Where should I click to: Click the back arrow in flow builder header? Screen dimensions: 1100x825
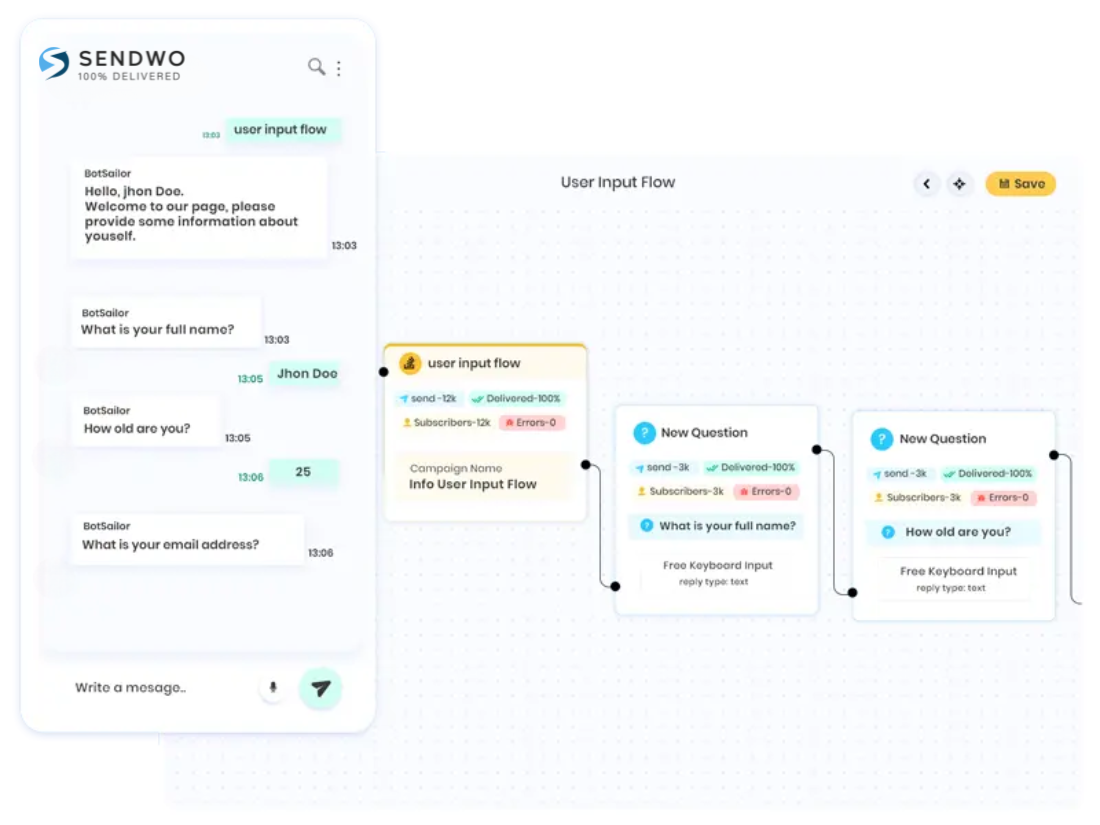926,184
